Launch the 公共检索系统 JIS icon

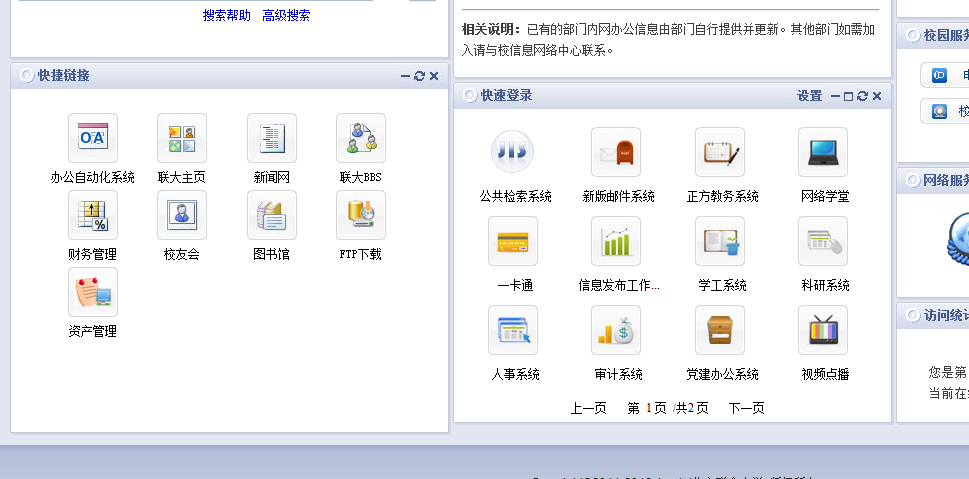coord(512,152)
